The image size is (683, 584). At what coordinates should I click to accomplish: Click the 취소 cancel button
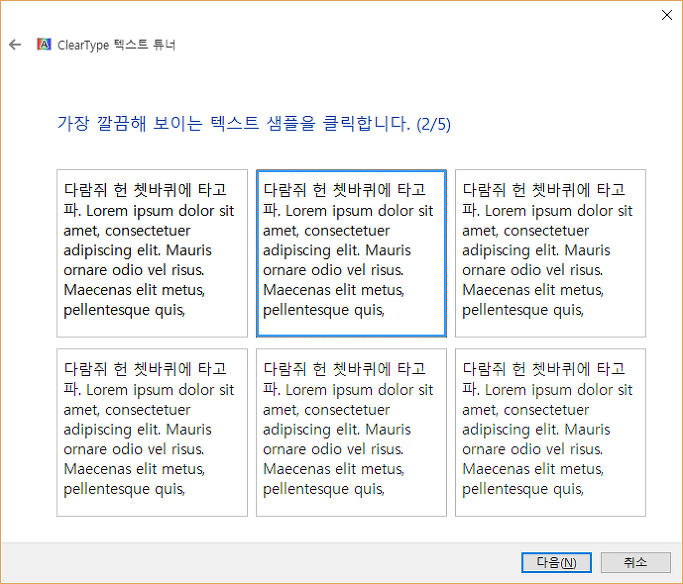coord(636,563)
